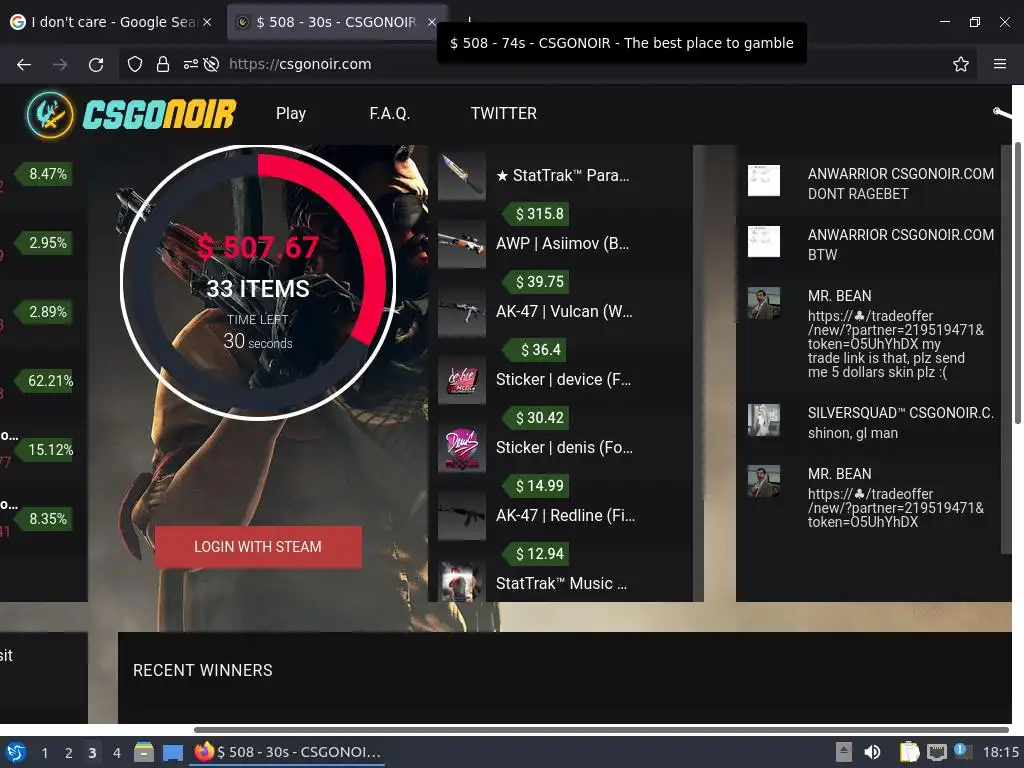Click the address bar URL csgonoir.com
The width and height of the screenshot is (1024, 768).
pos(300,64)
